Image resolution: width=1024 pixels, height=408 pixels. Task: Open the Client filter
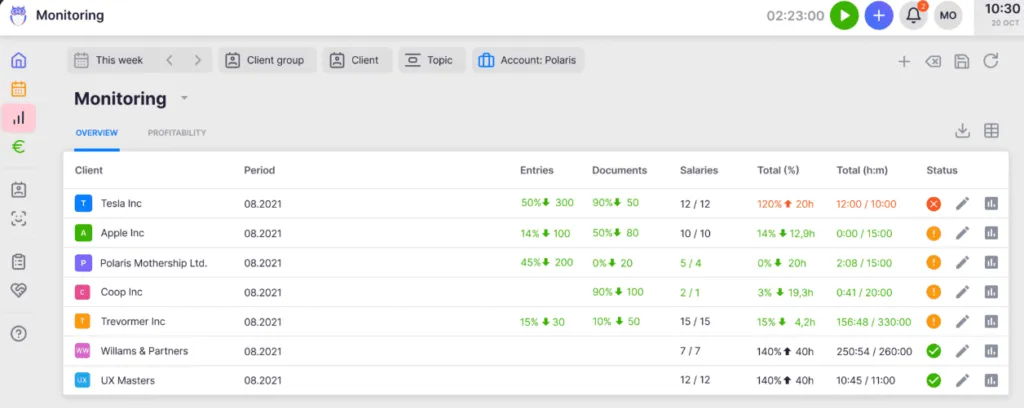[x=357, y=60]
